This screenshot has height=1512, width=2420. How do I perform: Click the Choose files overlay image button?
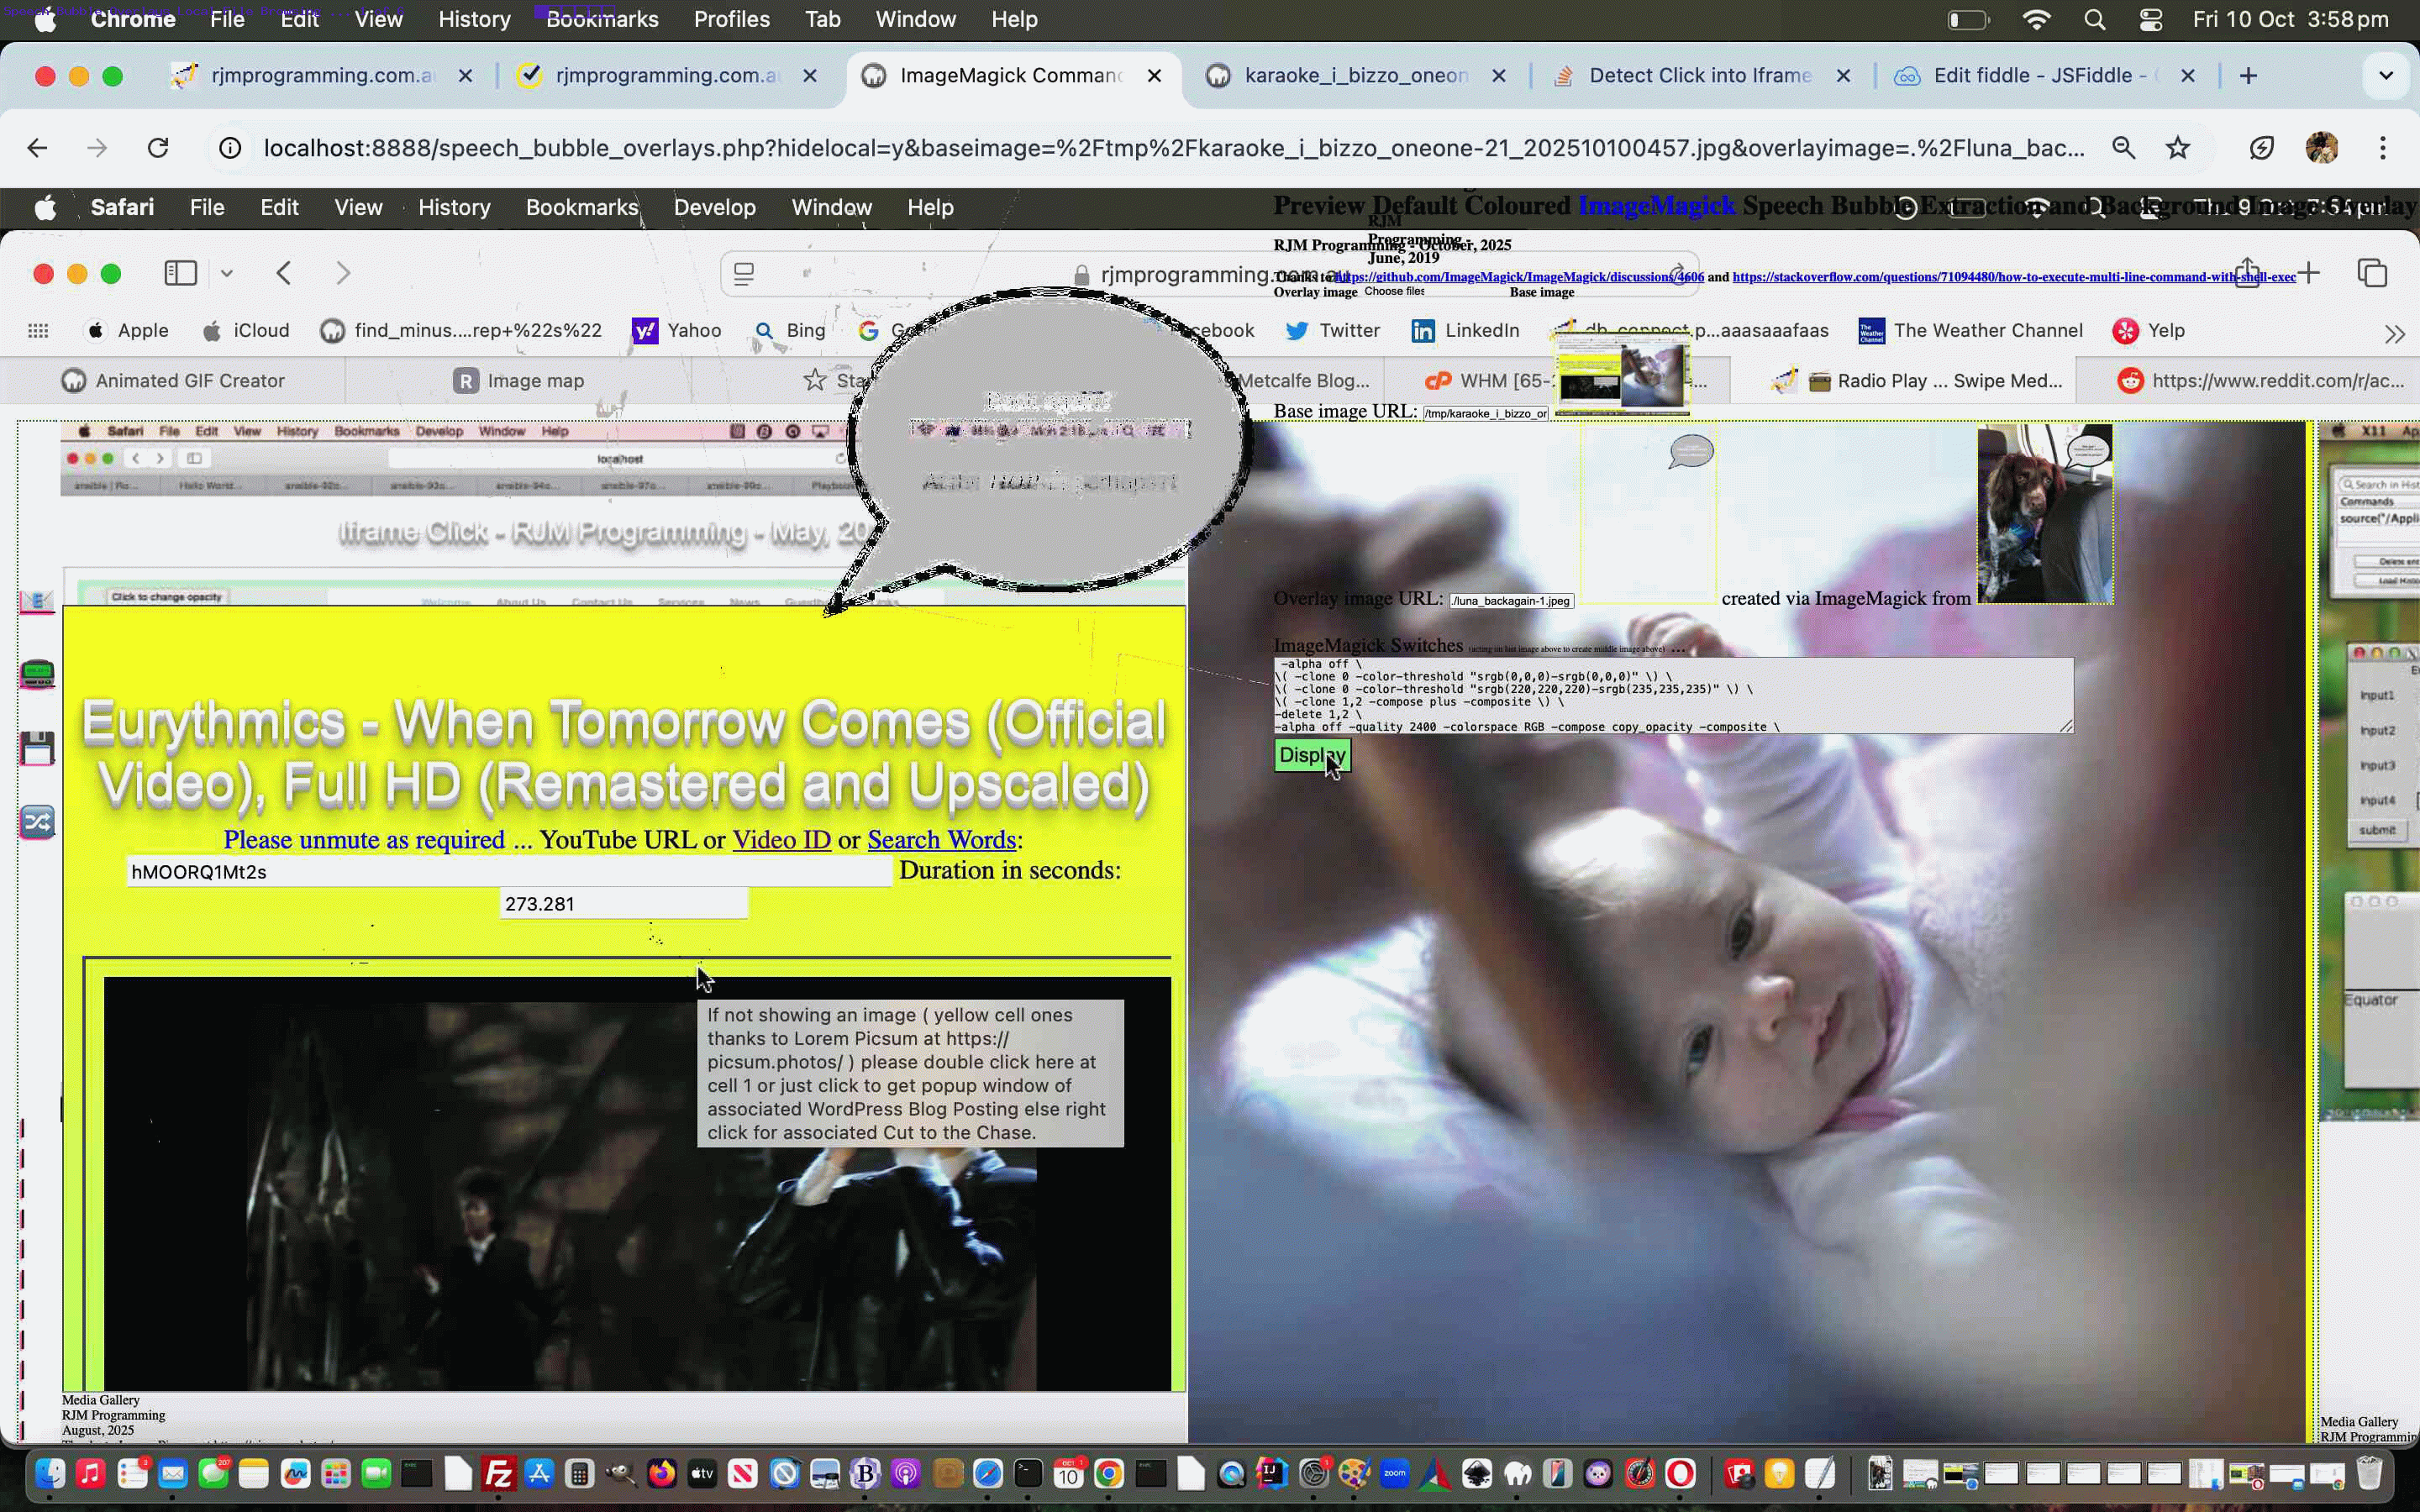(1394, 292)
